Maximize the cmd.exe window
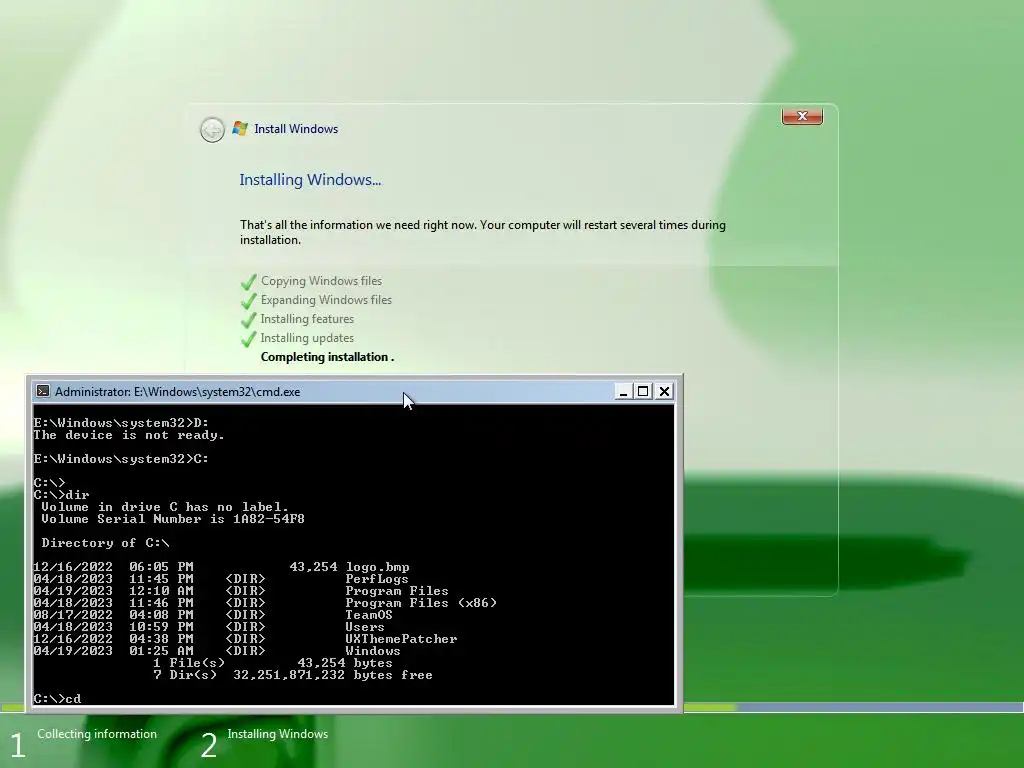Viewport: 1024px width, 768px height. pos(643,391)
